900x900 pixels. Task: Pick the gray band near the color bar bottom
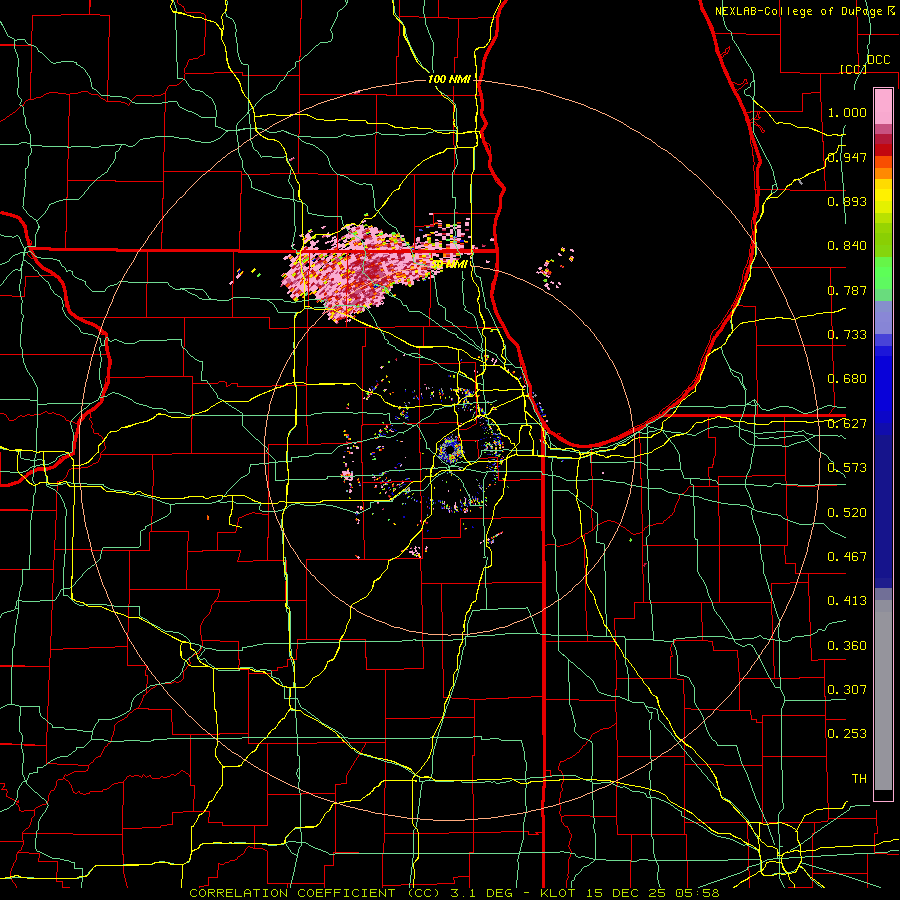pos(883,695)
